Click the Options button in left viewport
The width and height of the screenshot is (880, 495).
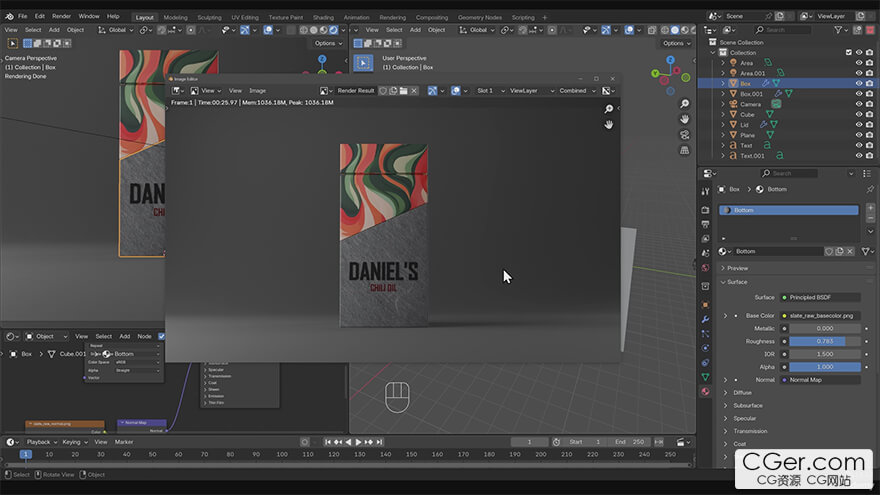tap(328, 43)
